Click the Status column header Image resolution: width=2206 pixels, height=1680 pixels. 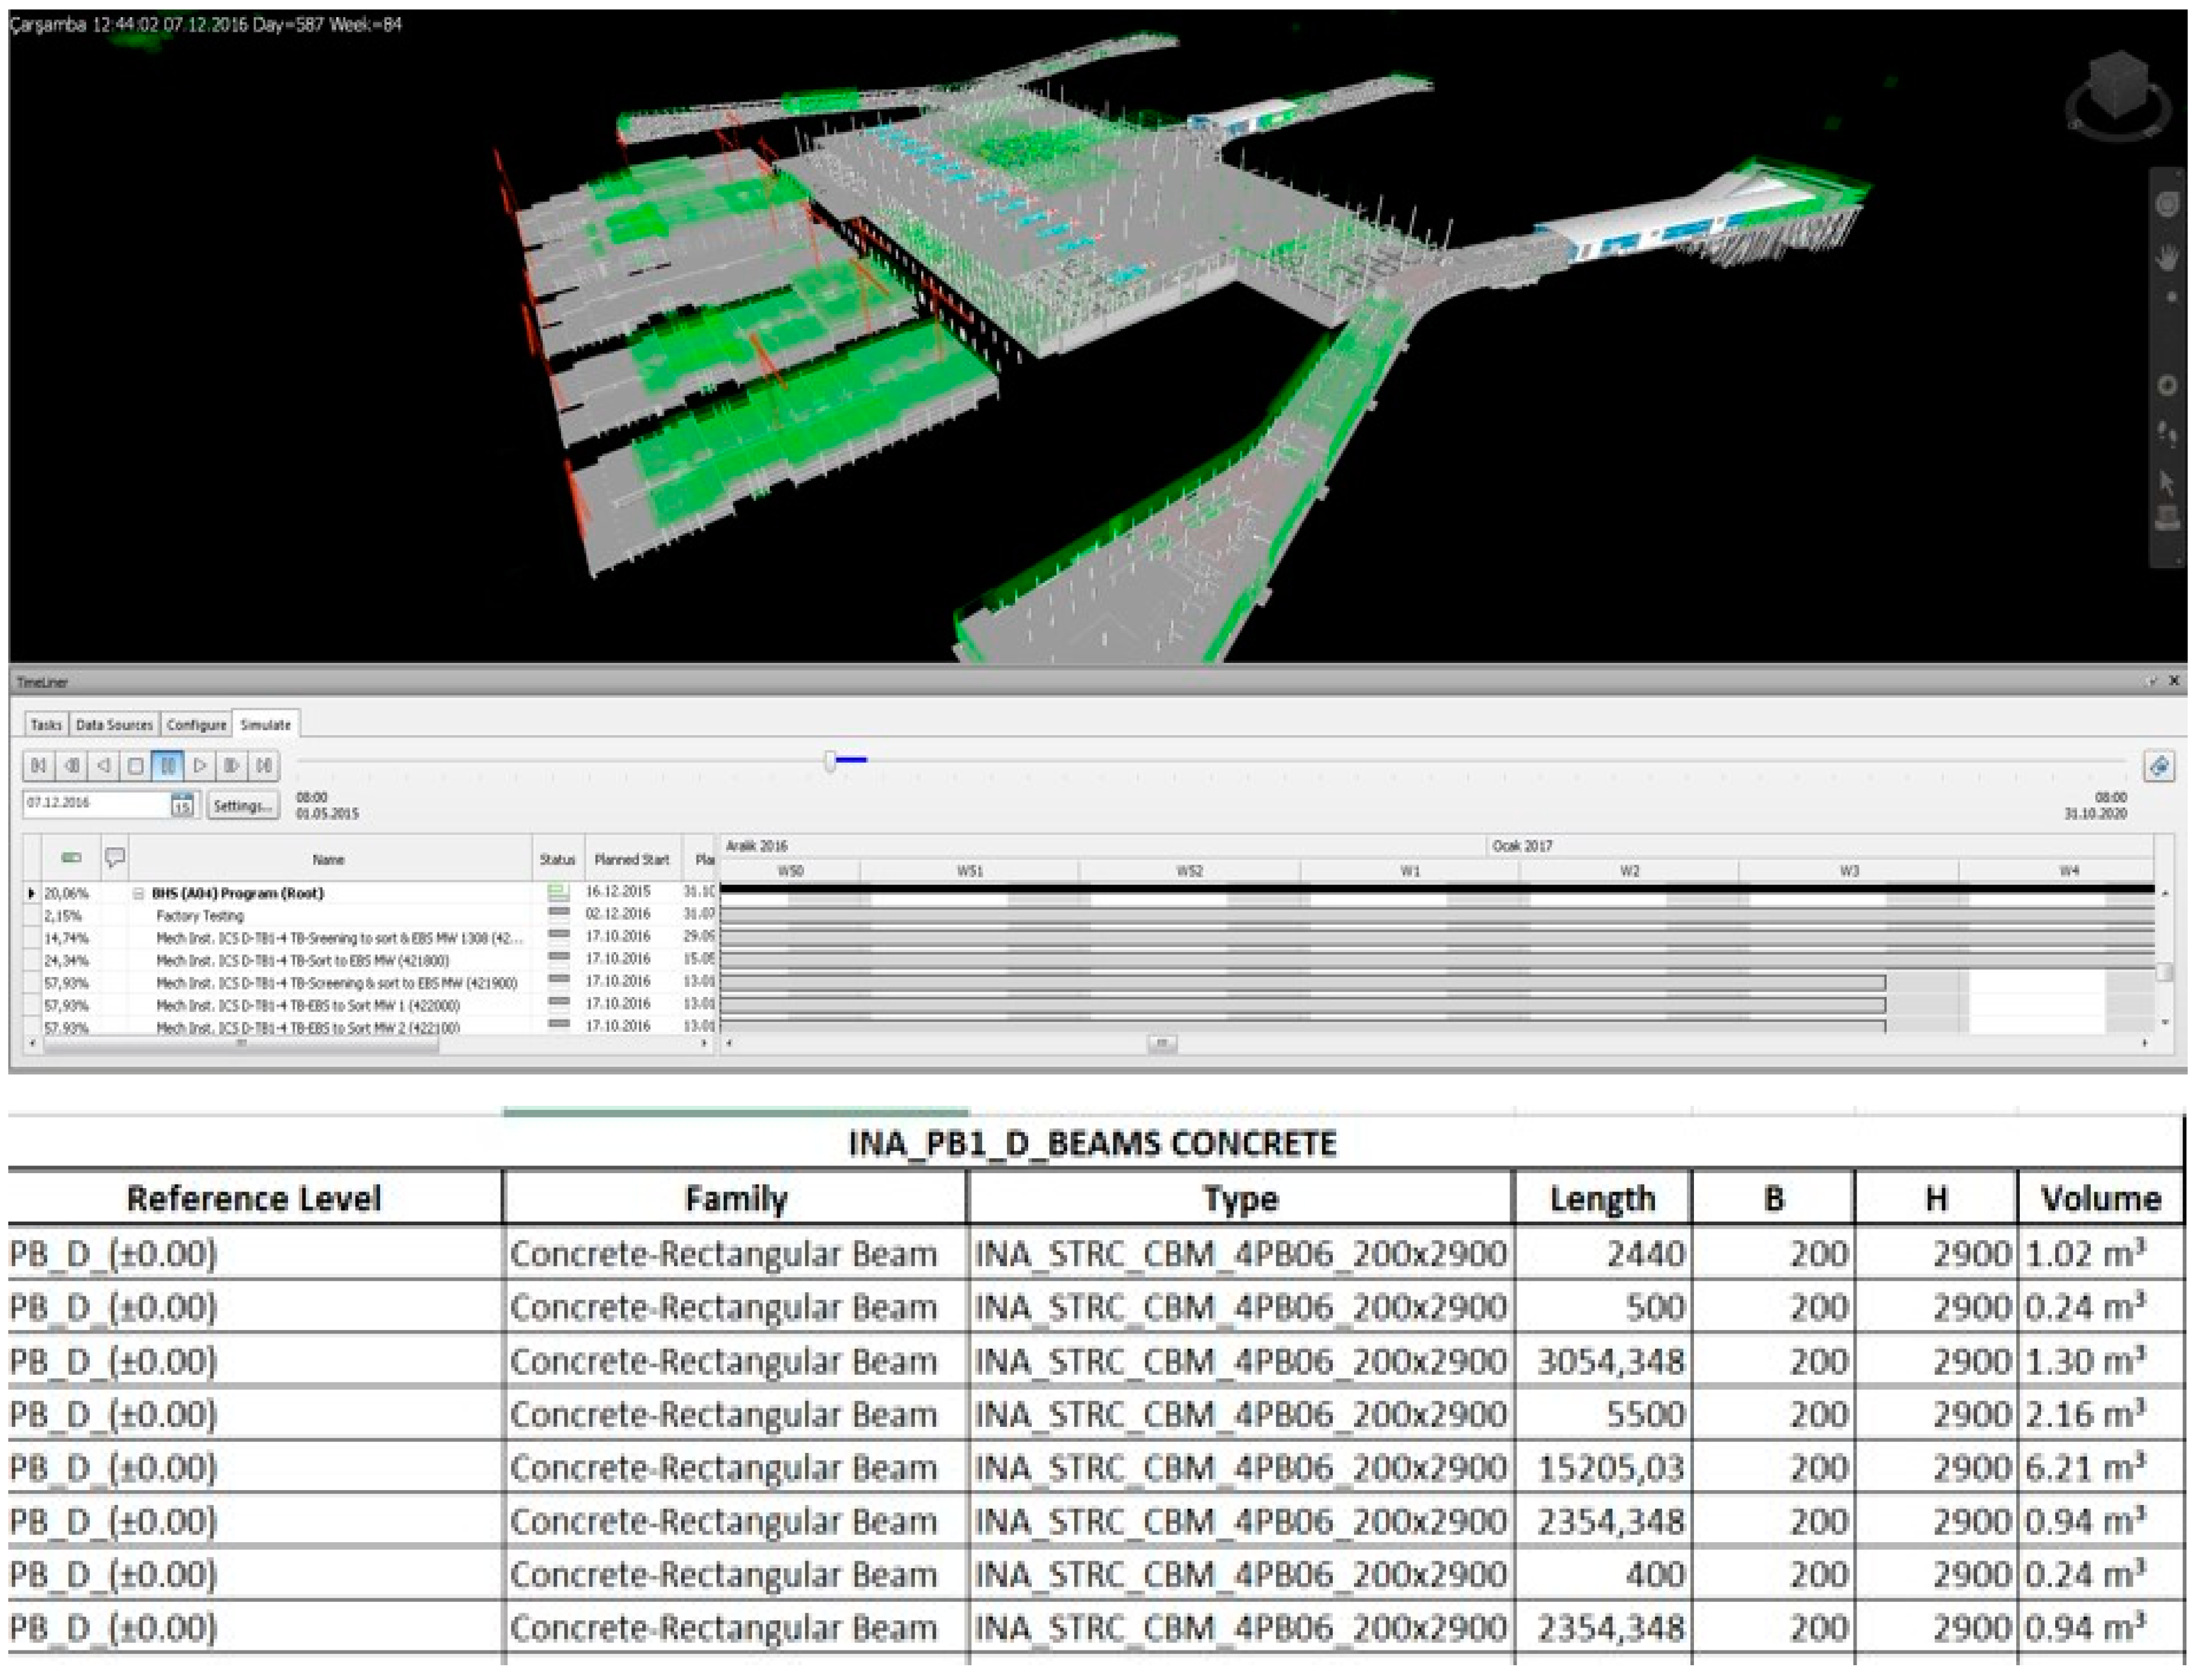tap(557, 860)
